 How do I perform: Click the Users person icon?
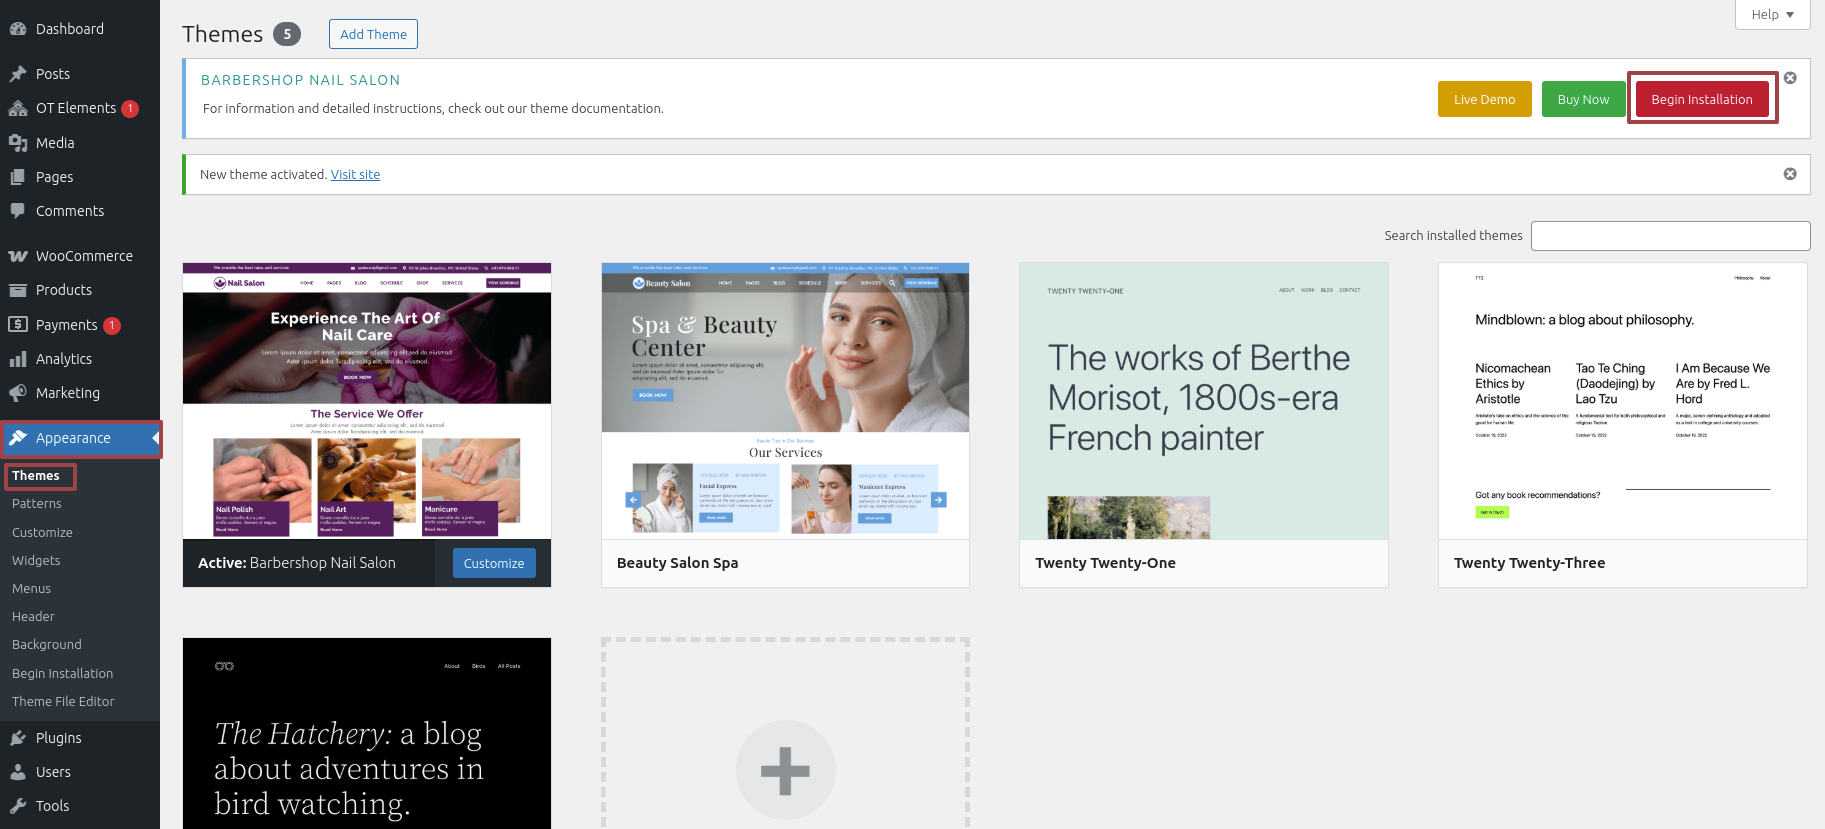pyautogui.click(x=18, y=772)
